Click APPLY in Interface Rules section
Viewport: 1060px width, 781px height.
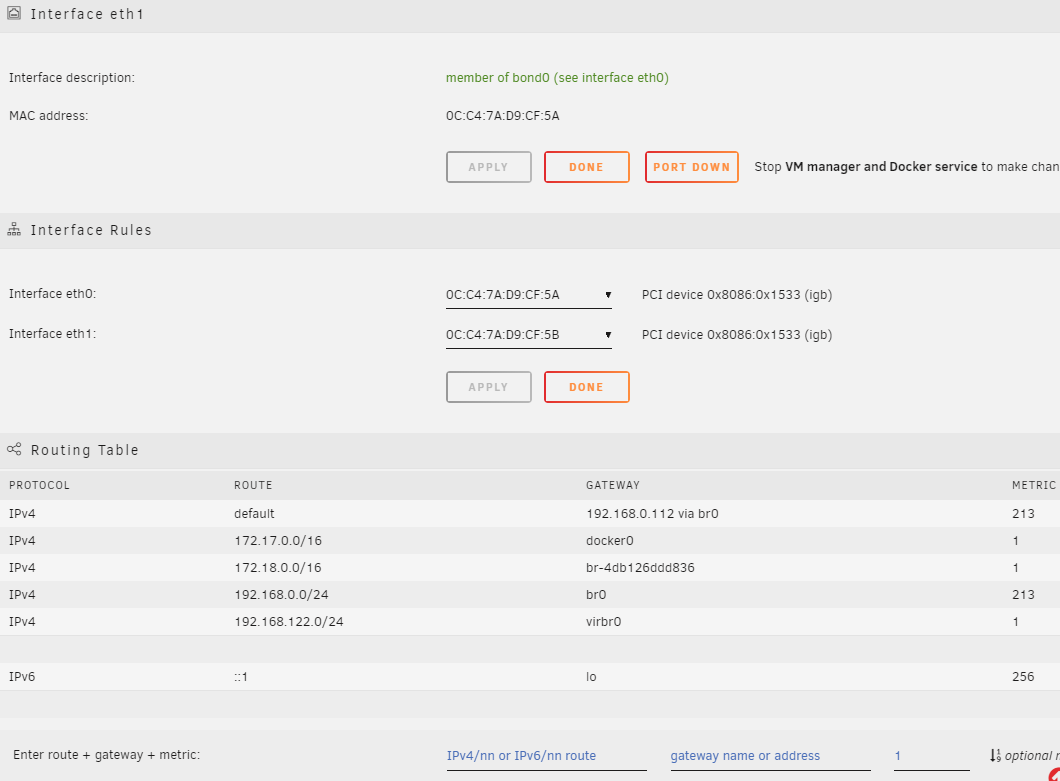pos(489,387)
